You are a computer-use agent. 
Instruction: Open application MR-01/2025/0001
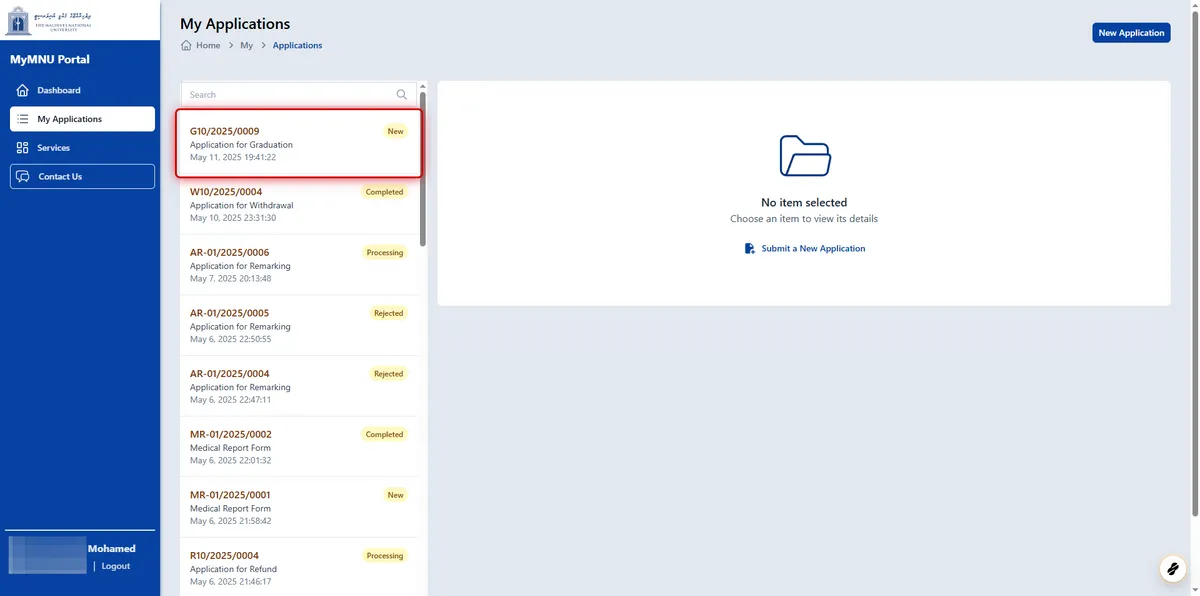coord(299,508)
